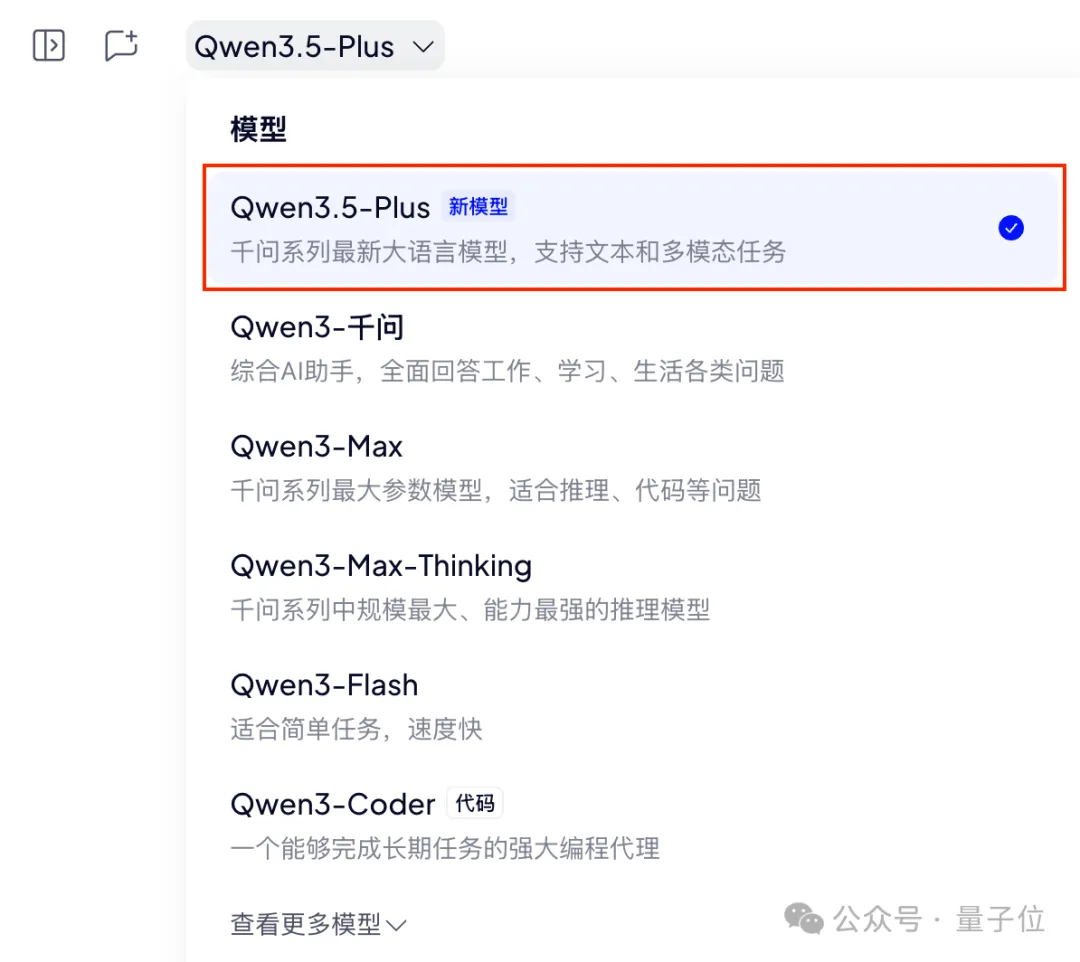Viewport: 1080px width, 962px height.
Task: Select the Qwen3-Coder model
Action: coord(633,825)
